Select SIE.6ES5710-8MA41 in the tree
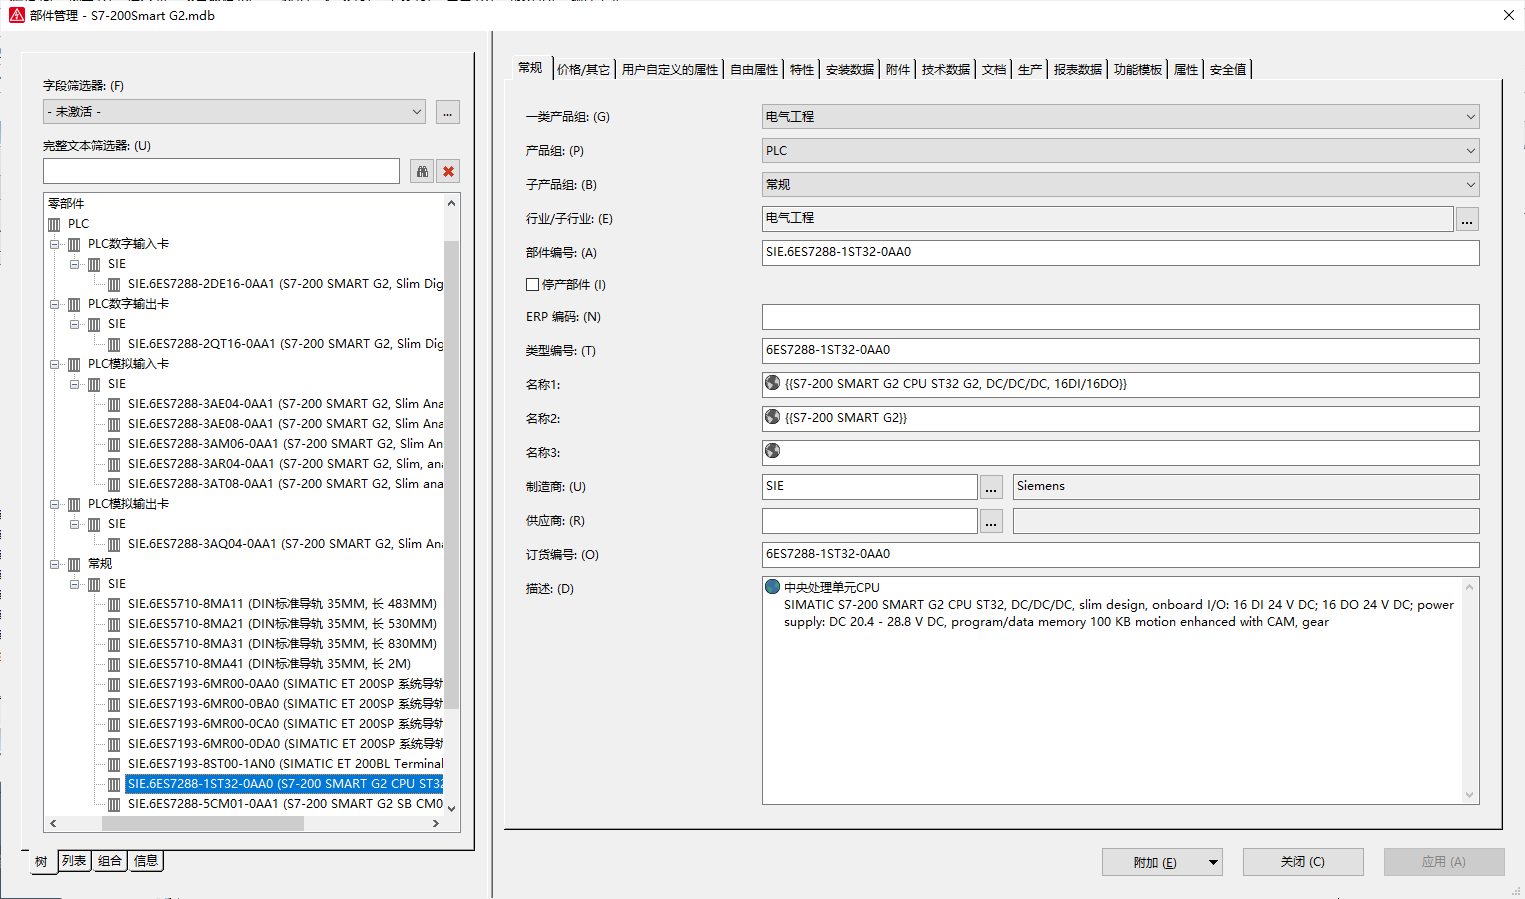1525x899 pixels. click(x=269, y=664)
